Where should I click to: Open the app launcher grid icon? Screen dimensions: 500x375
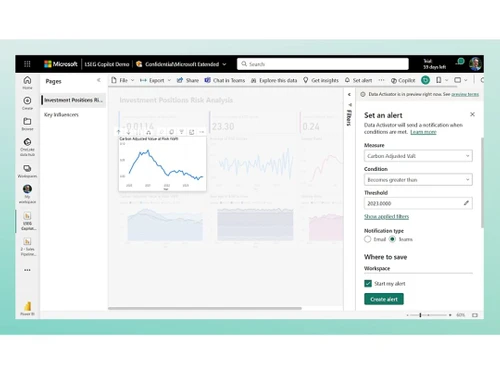point(27,64)
